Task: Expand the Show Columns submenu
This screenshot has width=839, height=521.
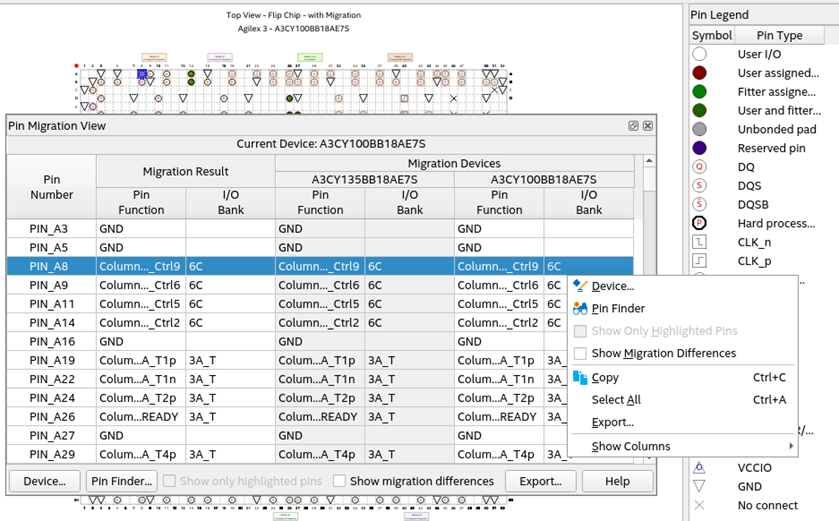Action: pos(683,446)
